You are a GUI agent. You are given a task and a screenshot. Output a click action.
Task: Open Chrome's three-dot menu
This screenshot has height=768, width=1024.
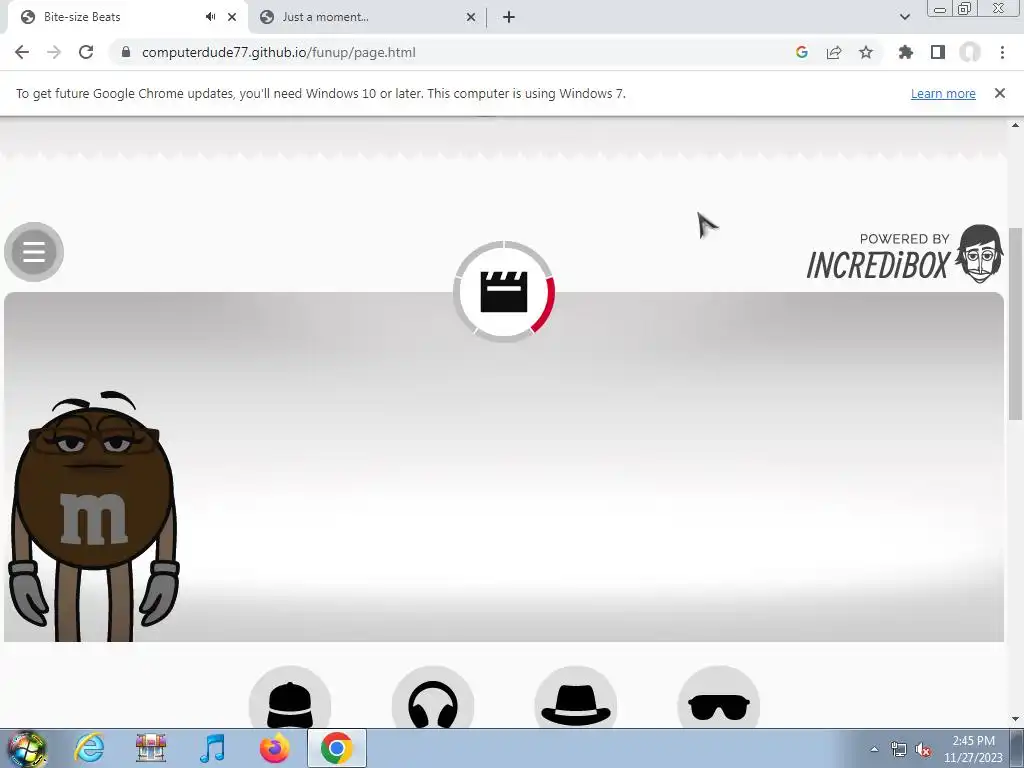tap(1002, 52)
